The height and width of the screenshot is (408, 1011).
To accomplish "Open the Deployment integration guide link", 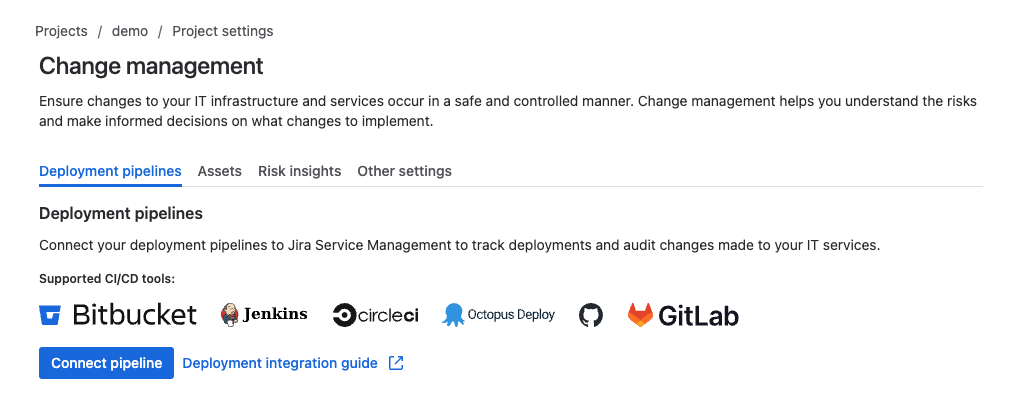I will click(280, 363).
